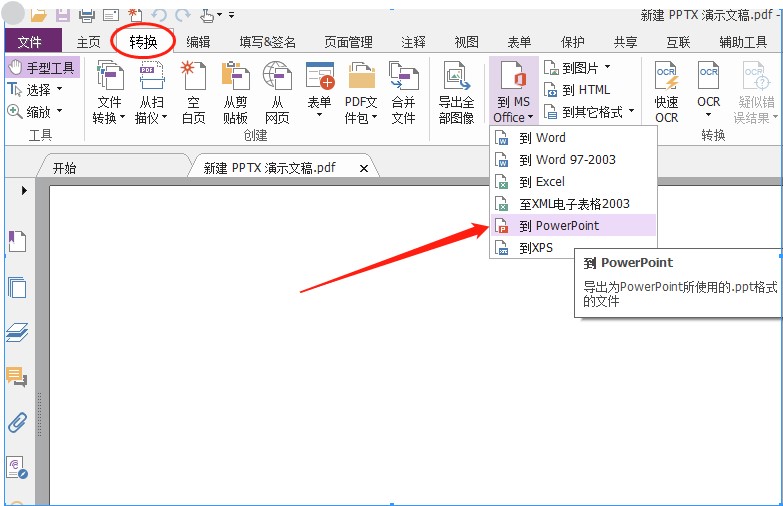
Task: Expand the Select (选择) tool dropdown
Action: pyautogui.click(x=59, y=89)
